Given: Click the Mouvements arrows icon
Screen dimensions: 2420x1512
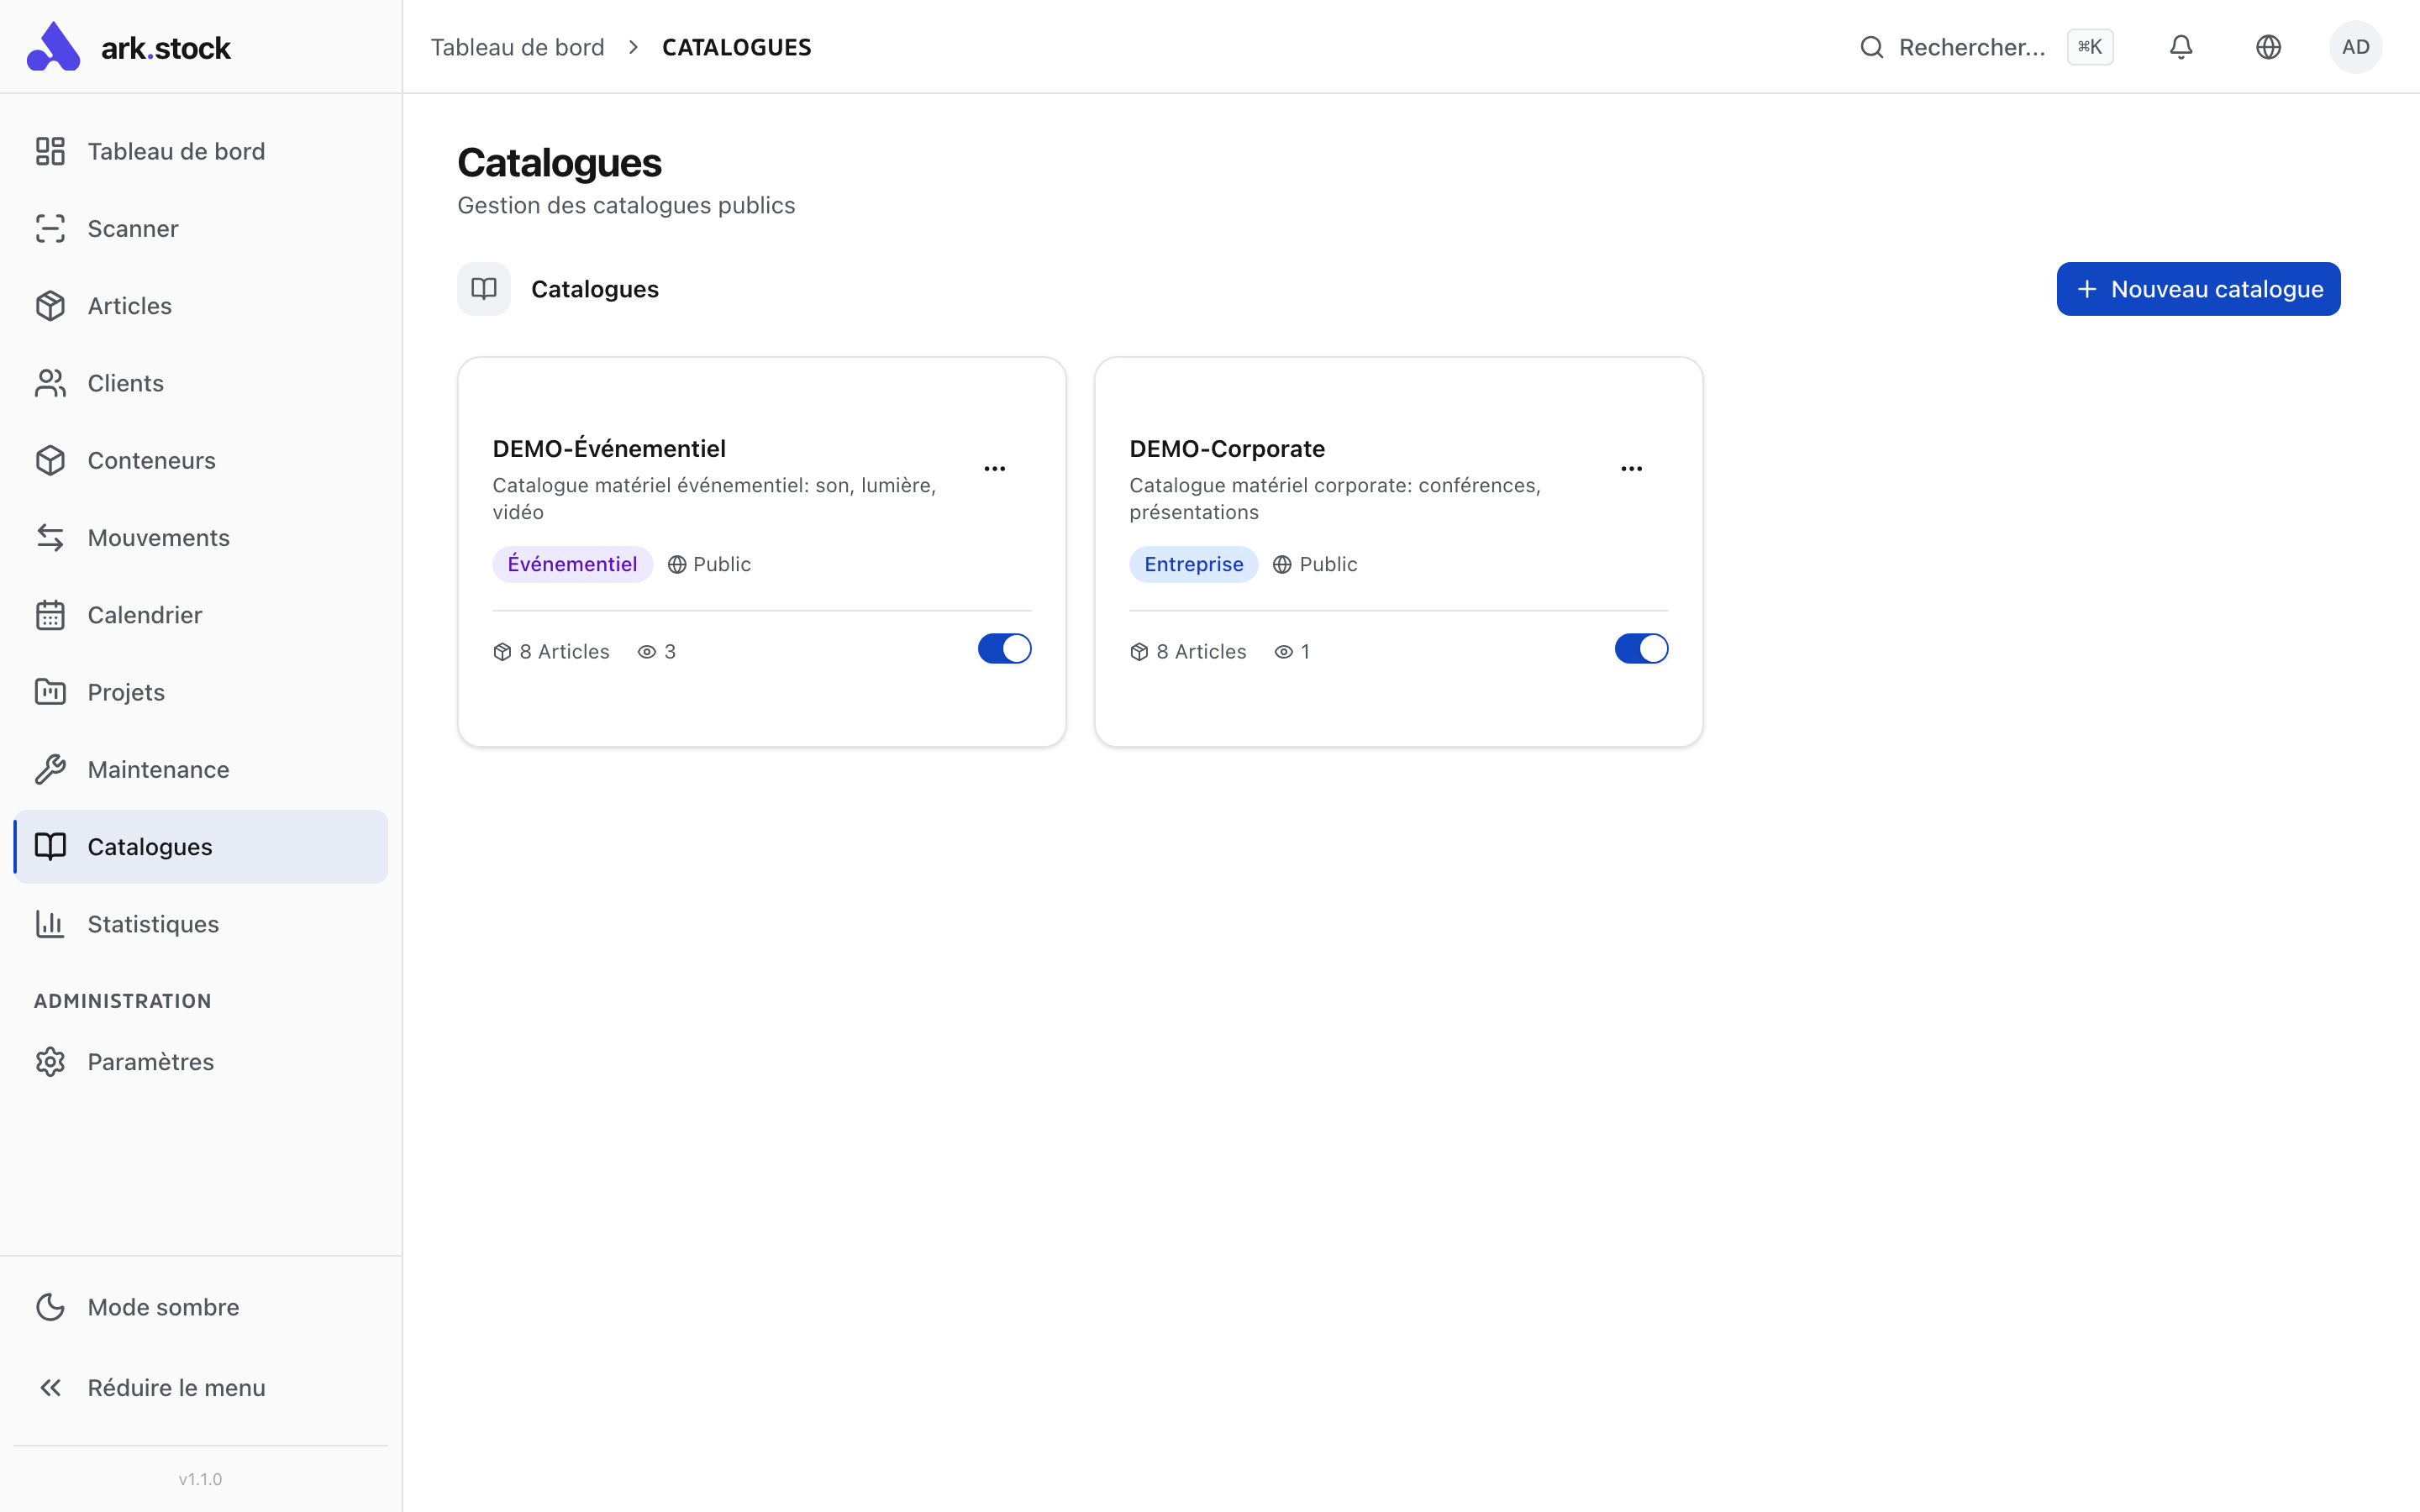Looking at the screenshot, I should (51, 537).
